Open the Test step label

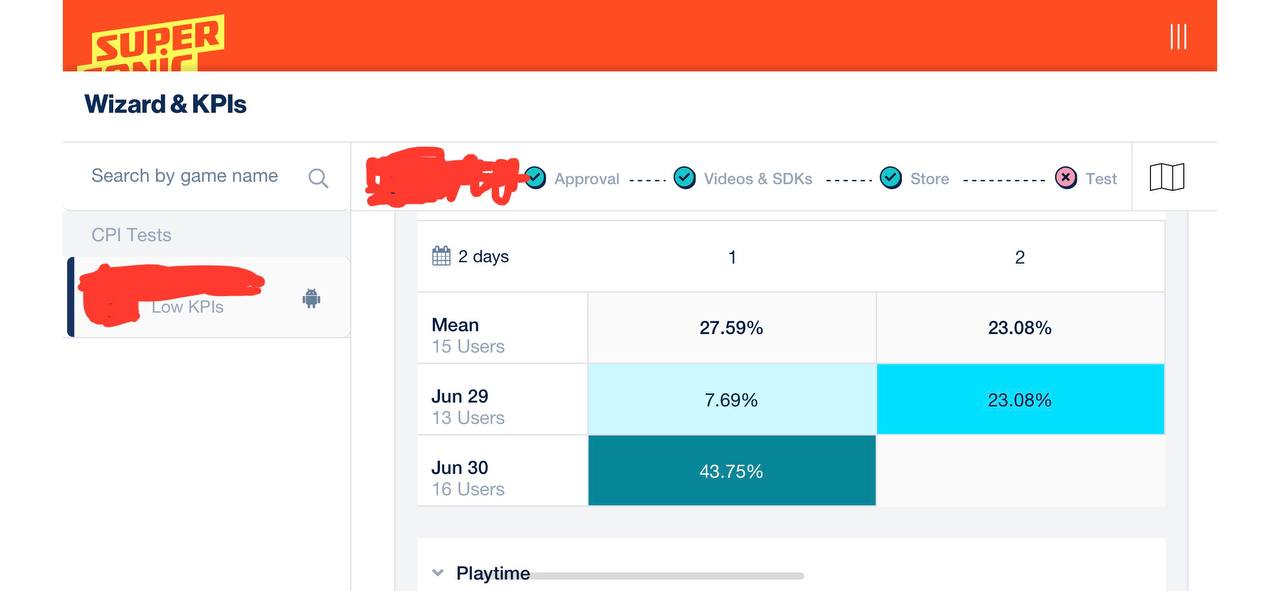[x=1101, y=179]
